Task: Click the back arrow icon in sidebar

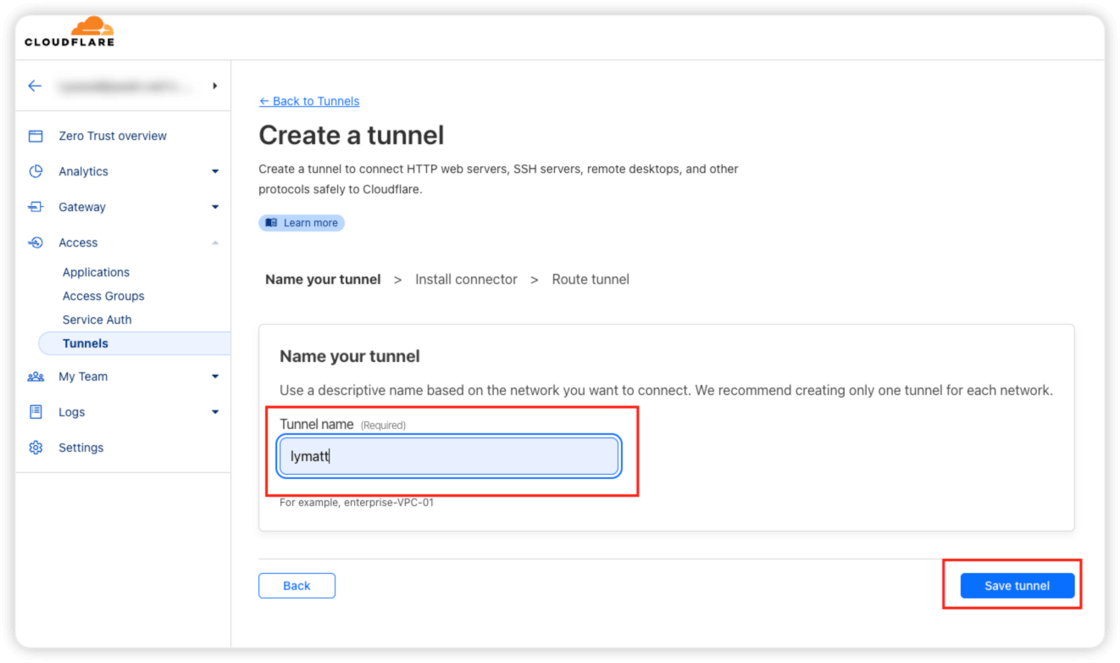Action: click(35, 86)
